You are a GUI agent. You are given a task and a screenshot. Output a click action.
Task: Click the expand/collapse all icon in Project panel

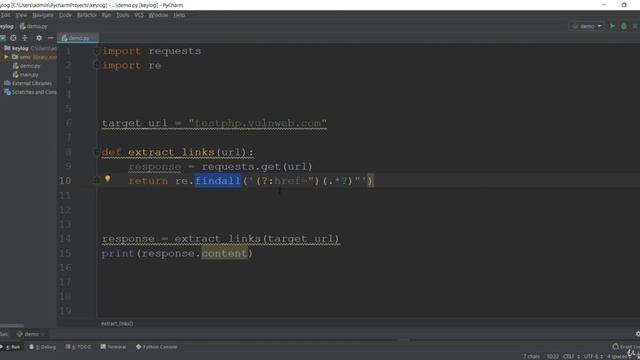[25, 38]
